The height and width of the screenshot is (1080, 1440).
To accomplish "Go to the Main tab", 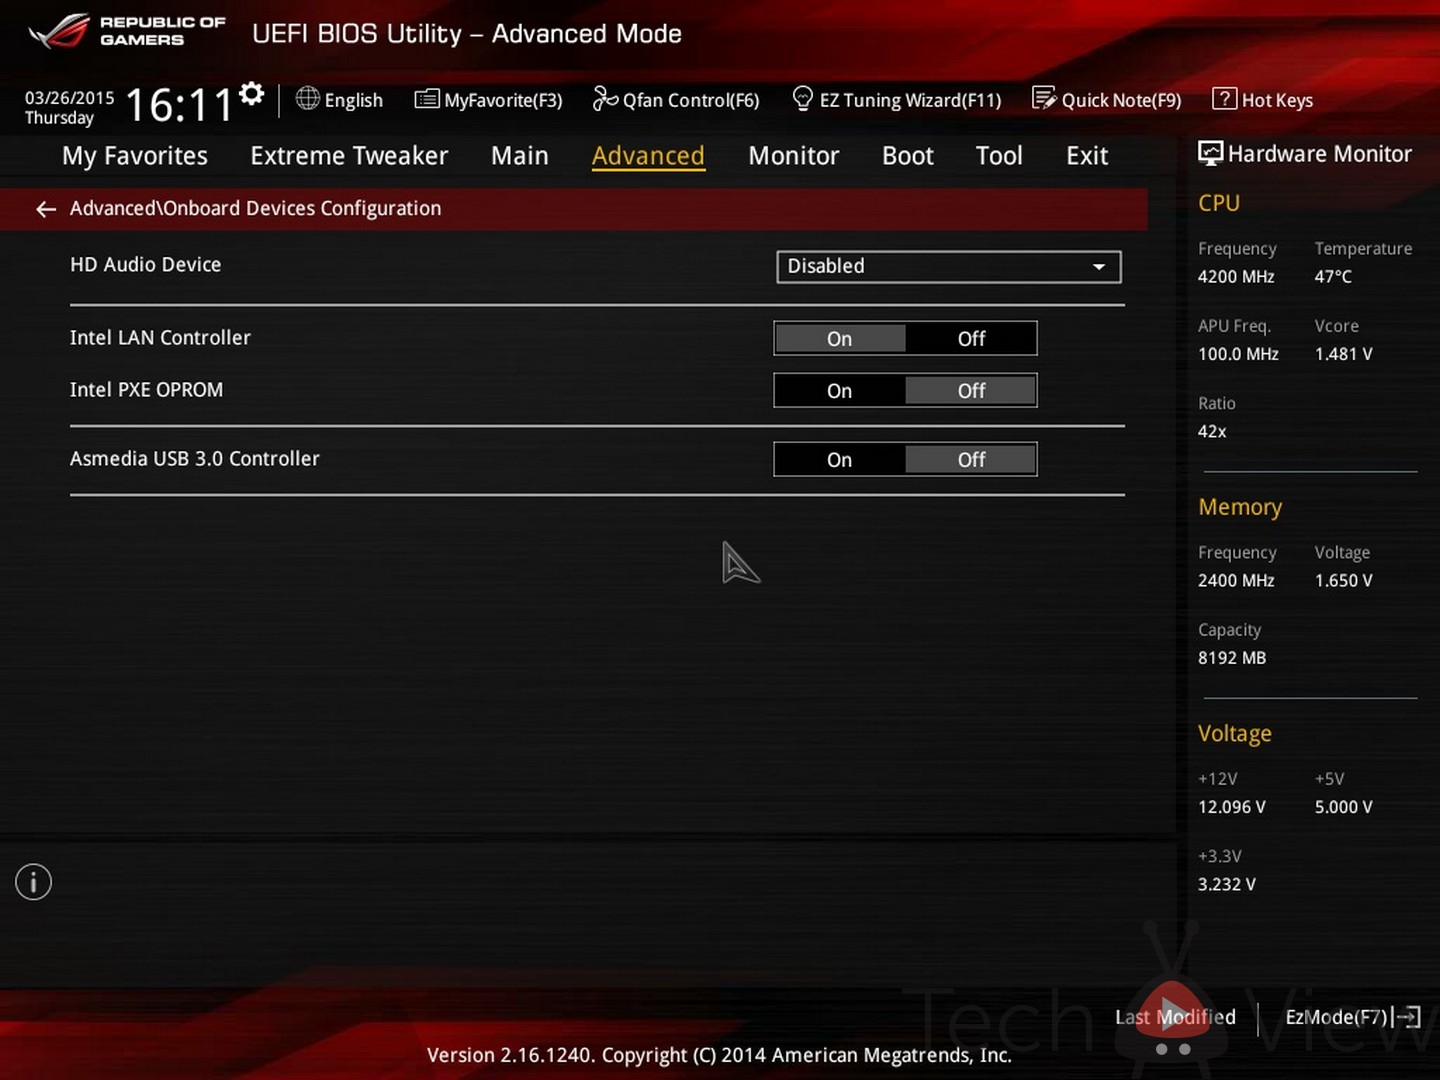I will [520, 156].
